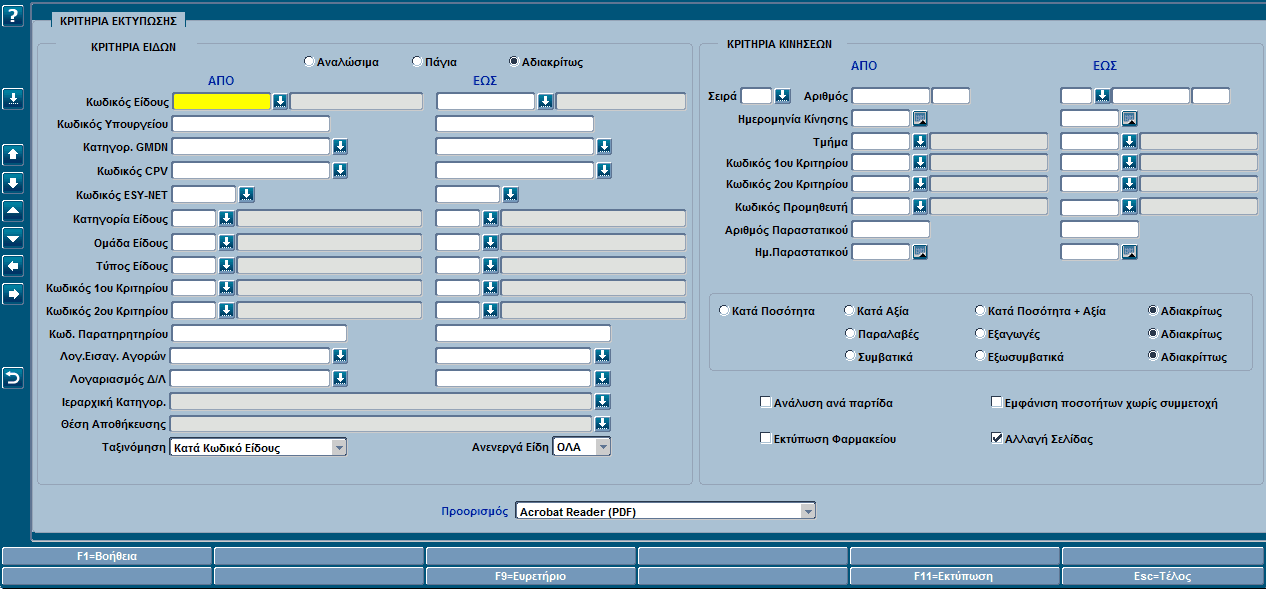This screenshot has width=1266, height=607.
Task: Open lookup for Κωδικός ESY-NET ΑΠΟ field
Action: (246, 194)
